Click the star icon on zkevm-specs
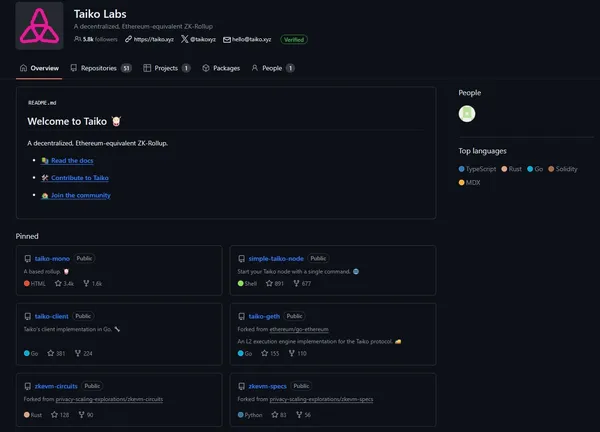Screen dimensions: 600x432 point(275,414)
